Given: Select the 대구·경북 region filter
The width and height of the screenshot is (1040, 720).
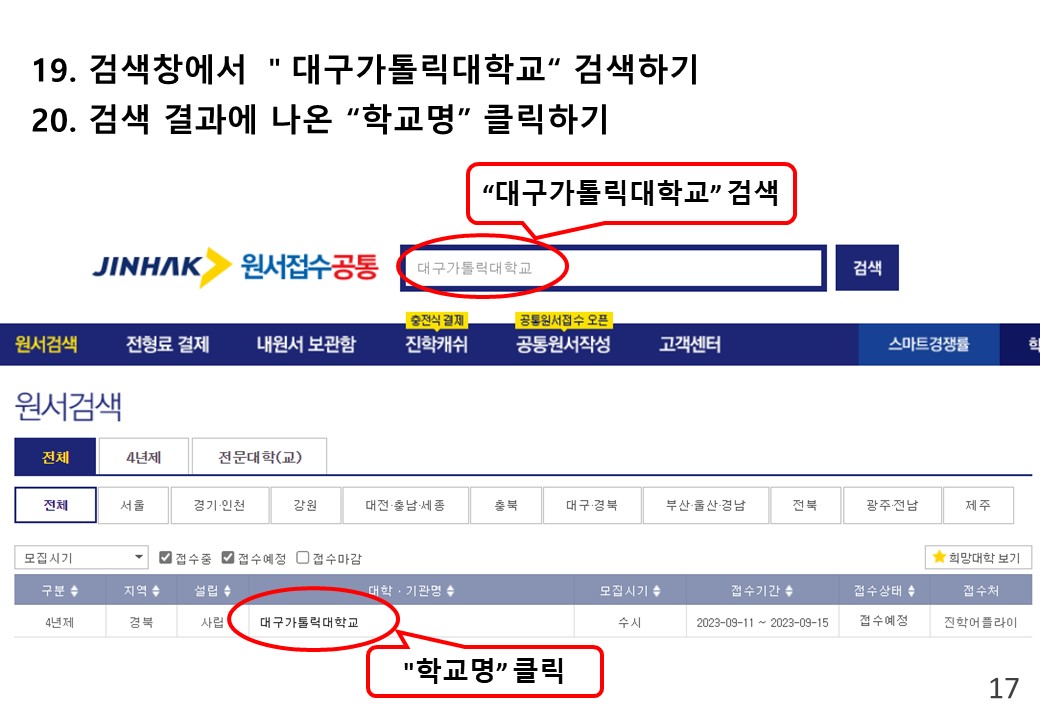Looking at the screenshot, I should (x=592, y=505).
